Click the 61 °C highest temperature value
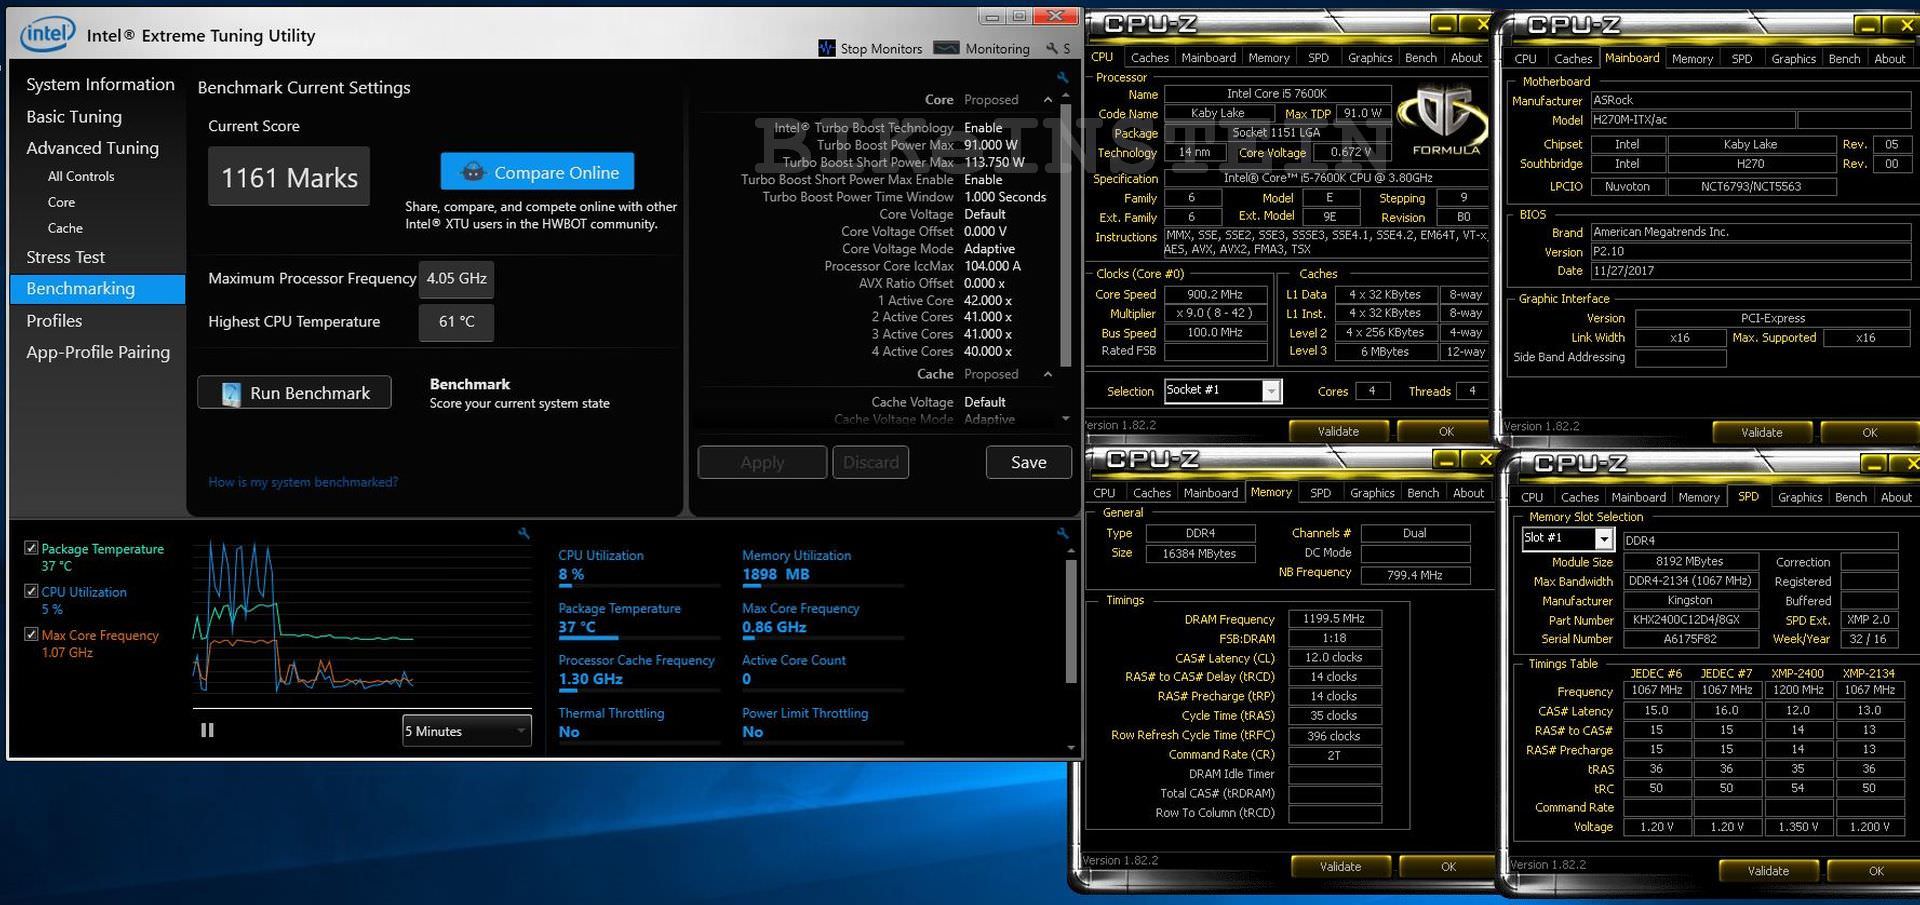This screenshot has height=905, width=1920. coord(457,322)
